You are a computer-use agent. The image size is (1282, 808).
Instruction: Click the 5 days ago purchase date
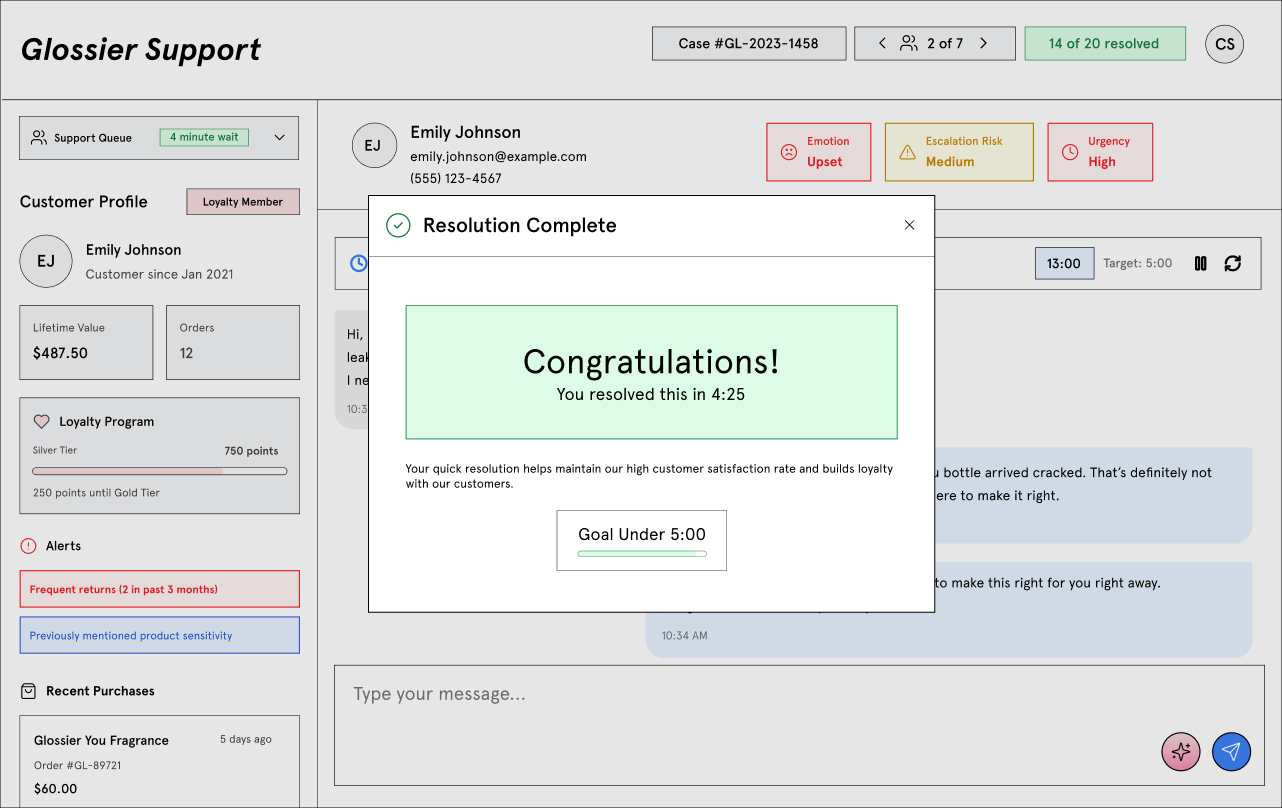point(246,739)
